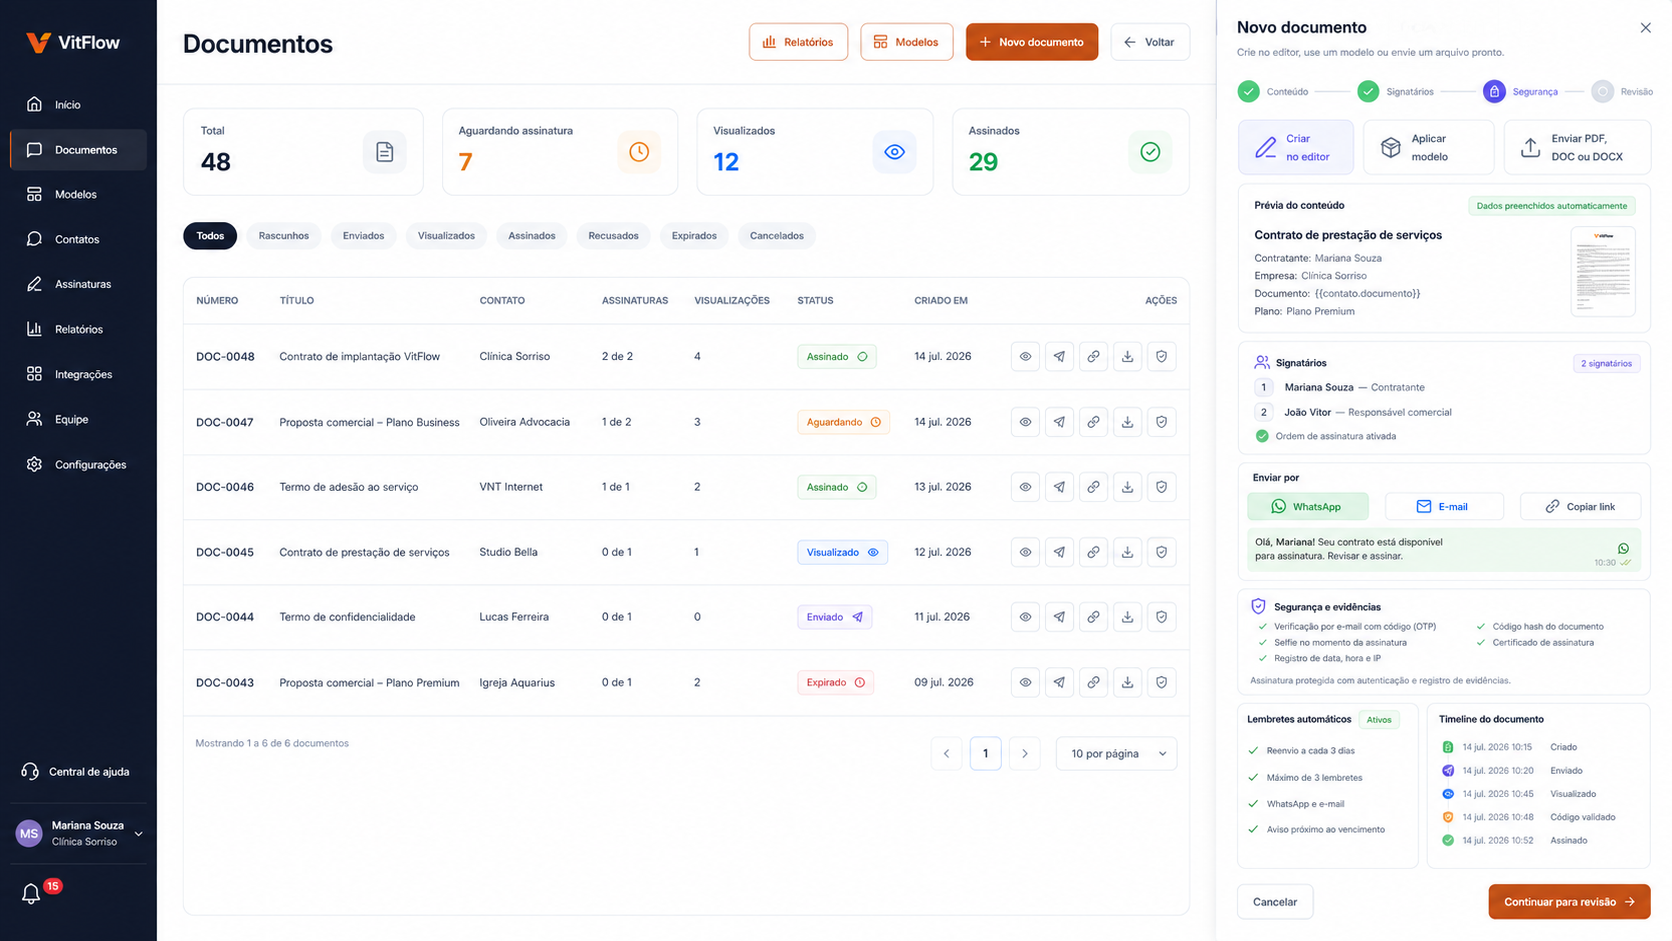Filter by Todos tab
The height and width of the screenshot is (941, 1672).
pos(210,236)
